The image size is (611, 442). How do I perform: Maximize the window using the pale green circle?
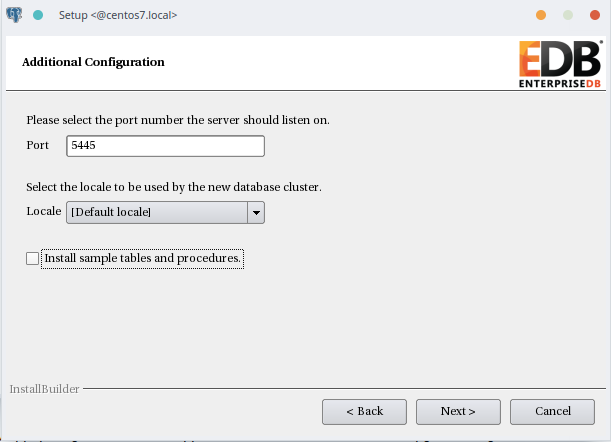pos(568,15)
